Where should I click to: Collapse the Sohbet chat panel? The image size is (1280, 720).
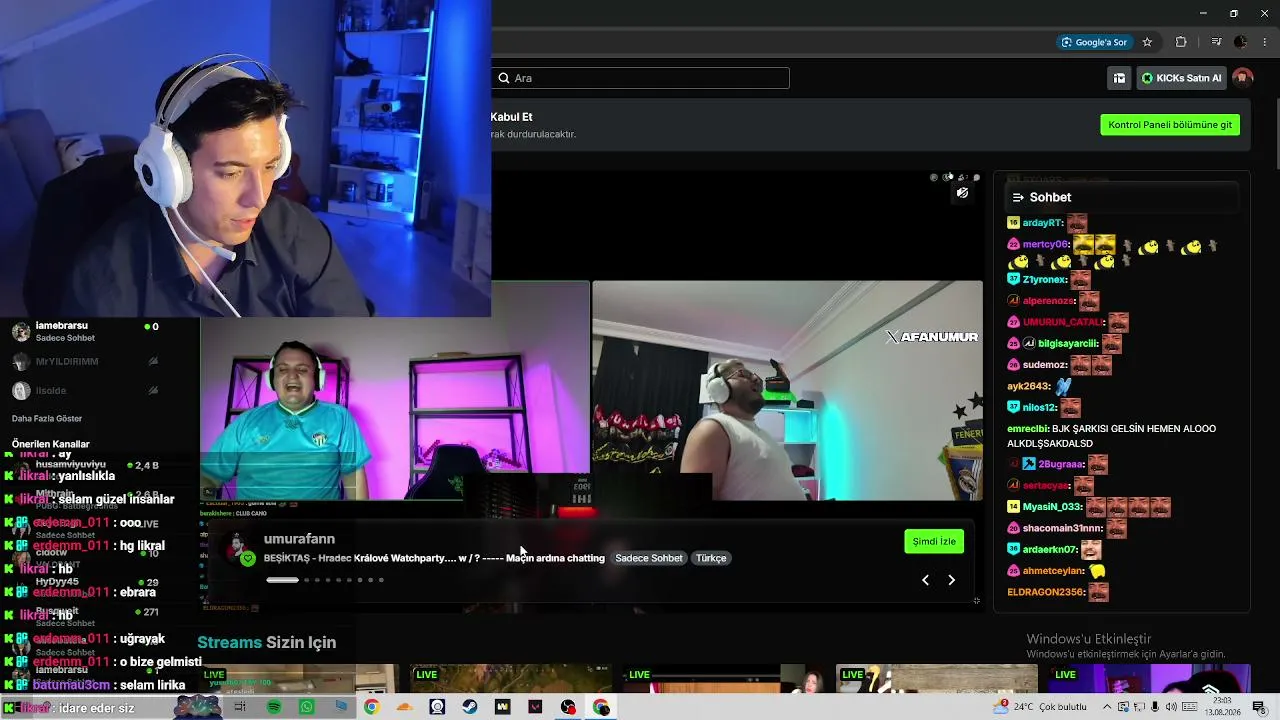1018,198
